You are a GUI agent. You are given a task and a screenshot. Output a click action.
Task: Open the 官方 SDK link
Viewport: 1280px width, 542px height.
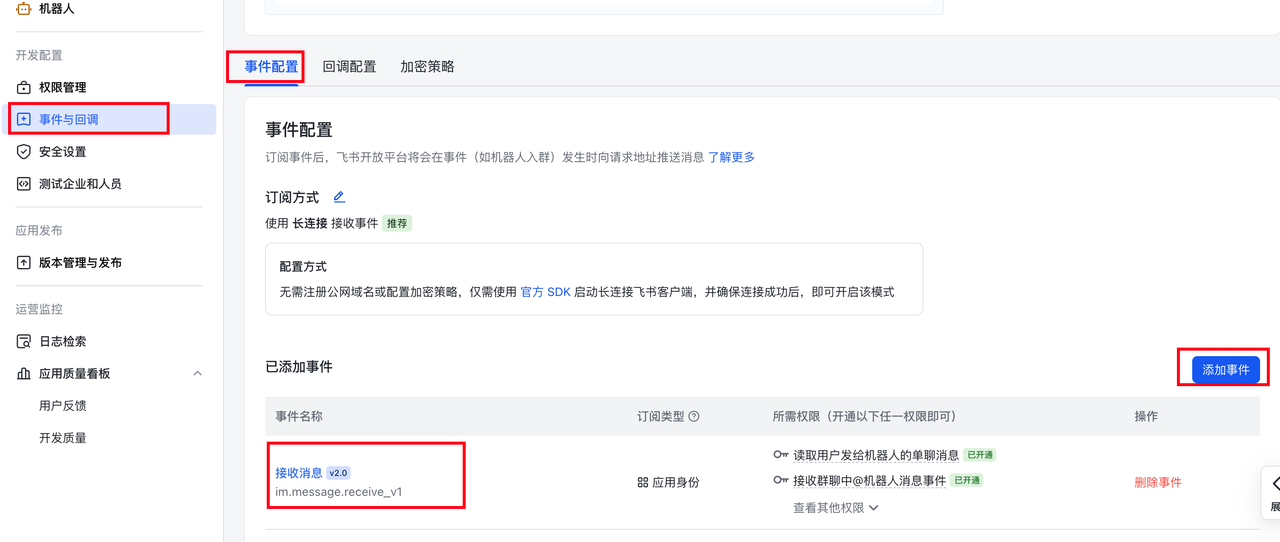545,292
